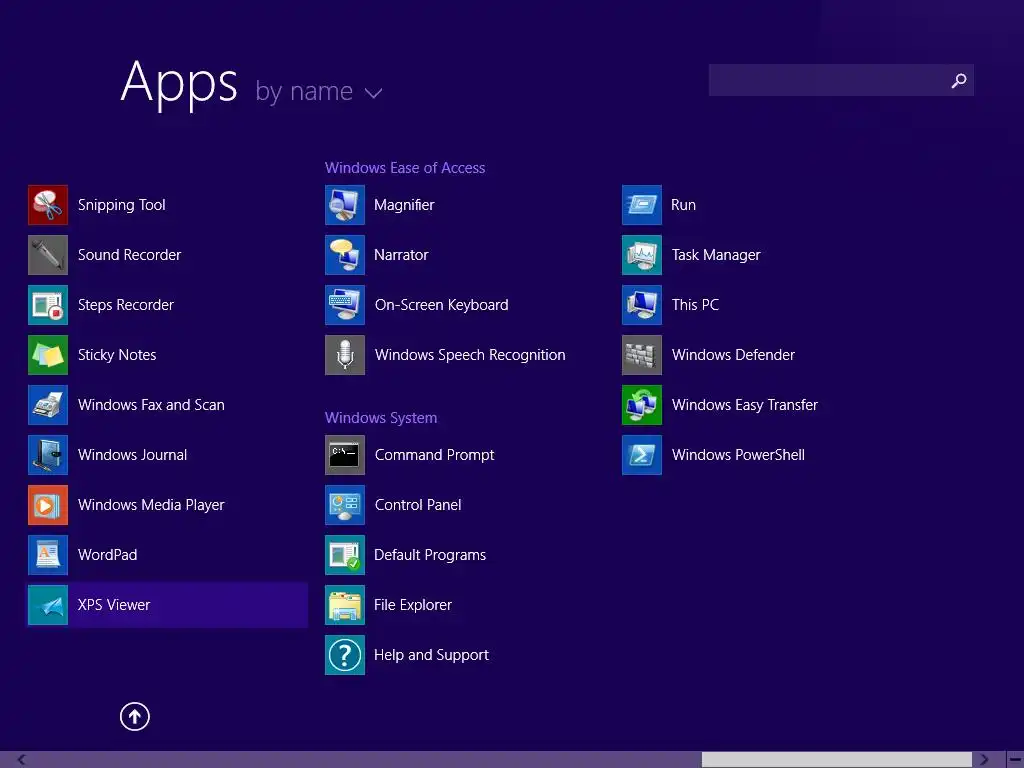Open the Default Programs icon
Viewport: 1024px width, 768px height.
pyautogui.click(x=345, y=555)
